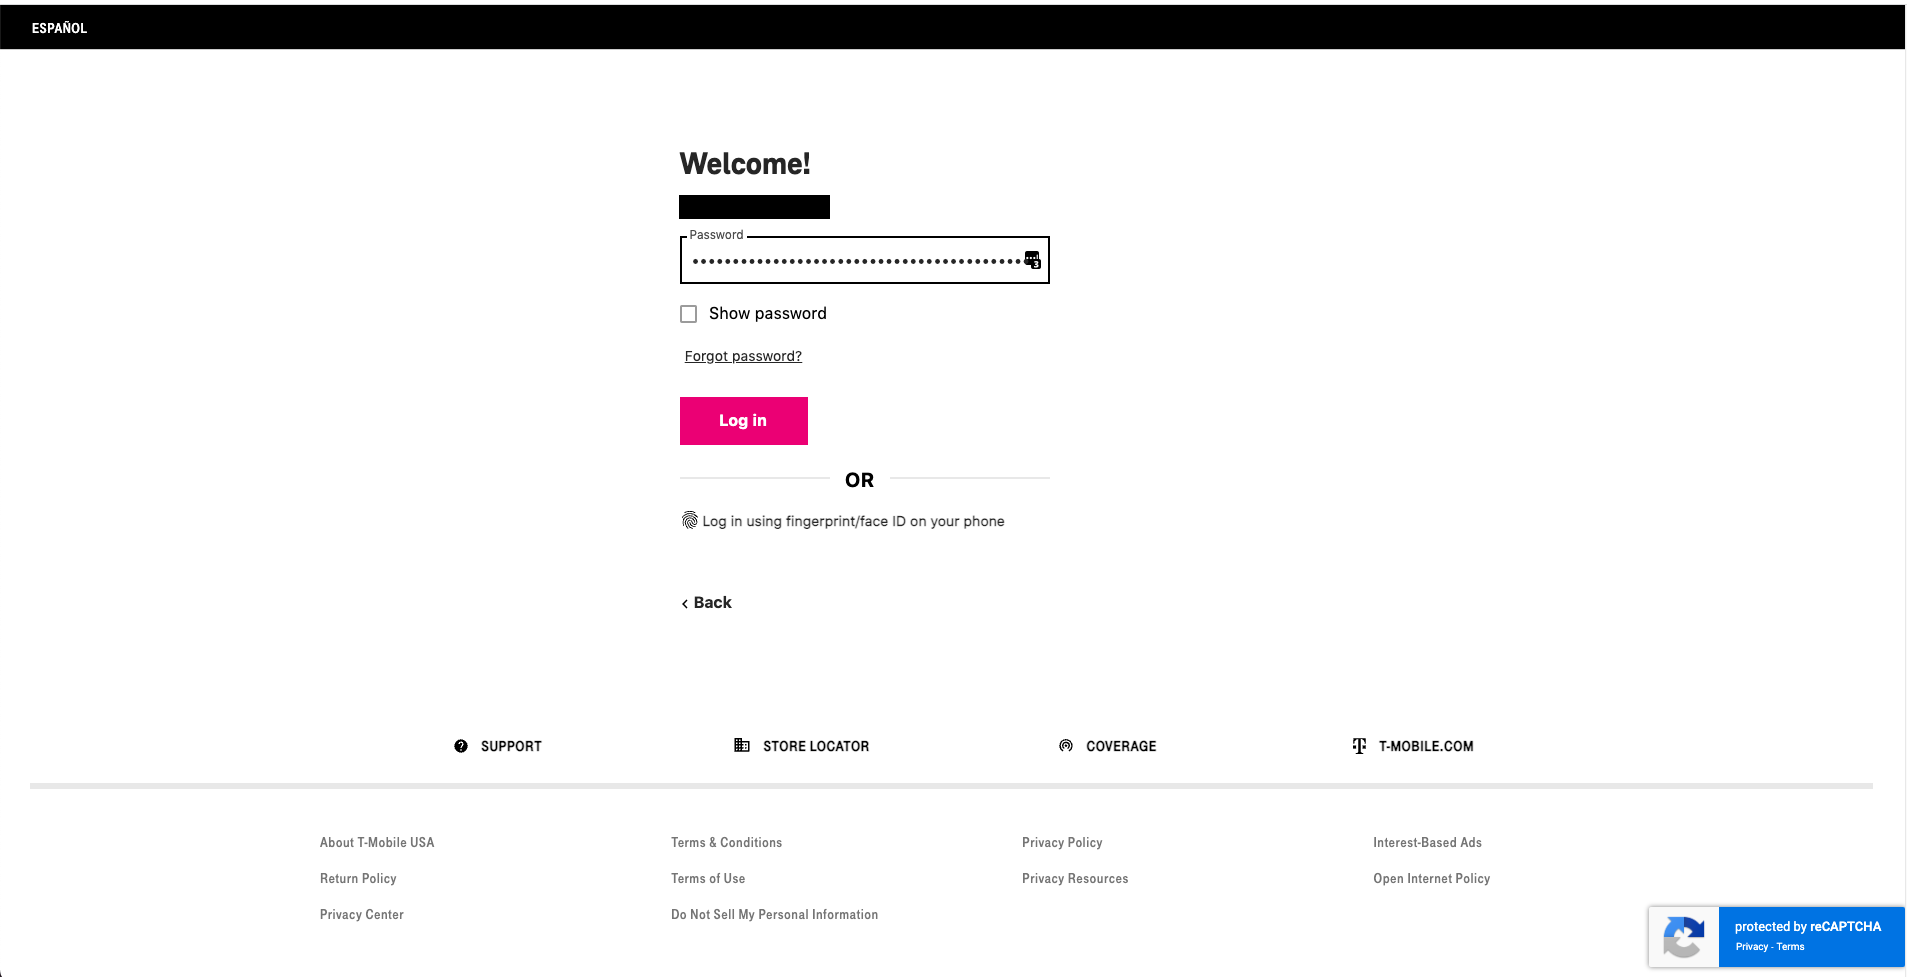The height and width of the screenshot is (977, 1907).
Task: Click the reCAPTCHA logo badge
Action: [x=1684, y=937]
